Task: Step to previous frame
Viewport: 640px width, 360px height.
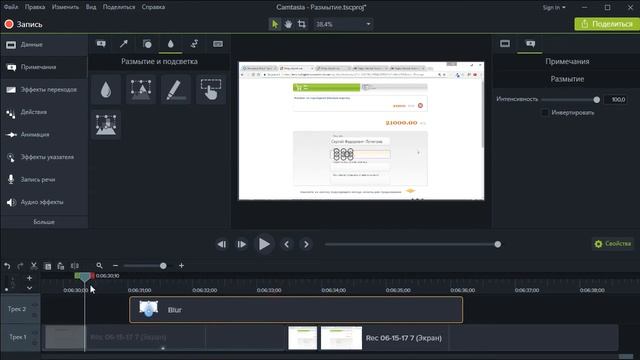Action: 222,244
